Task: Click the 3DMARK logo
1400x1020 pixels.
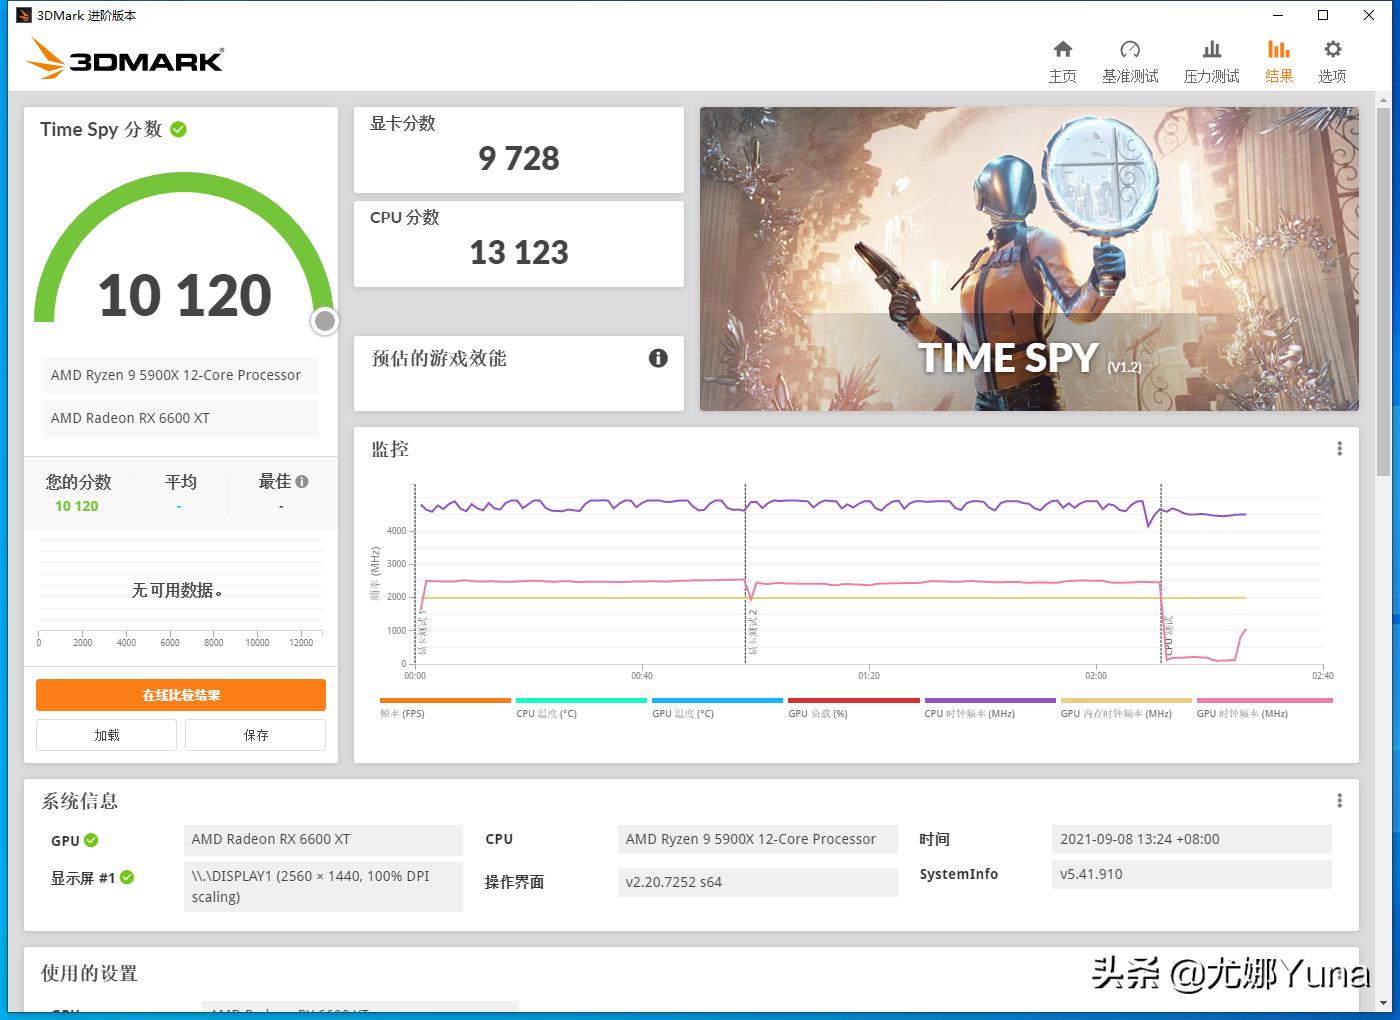Action: (124, 58)
